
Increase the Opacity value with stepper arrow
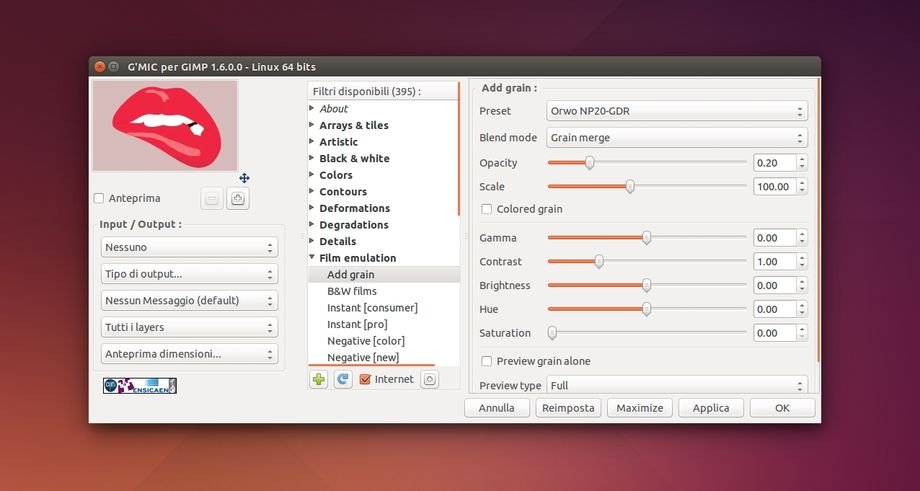tap(802, 158)
